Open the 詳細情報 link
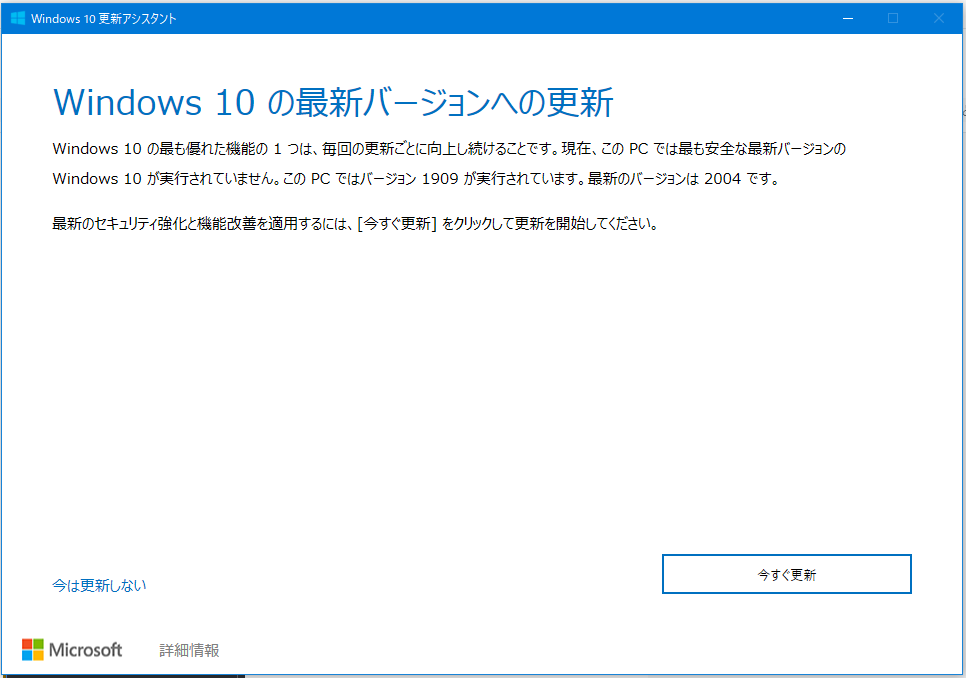The height and width of the screenshot is (678, 966). click(x=189, y=650)
